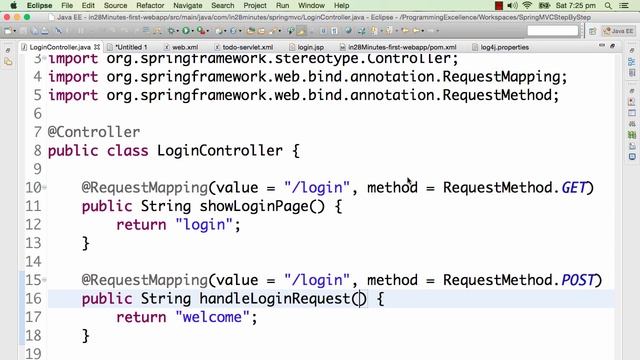Toggle Skip All Breakpoints button
640x360 pixels.
click(59, 31)
